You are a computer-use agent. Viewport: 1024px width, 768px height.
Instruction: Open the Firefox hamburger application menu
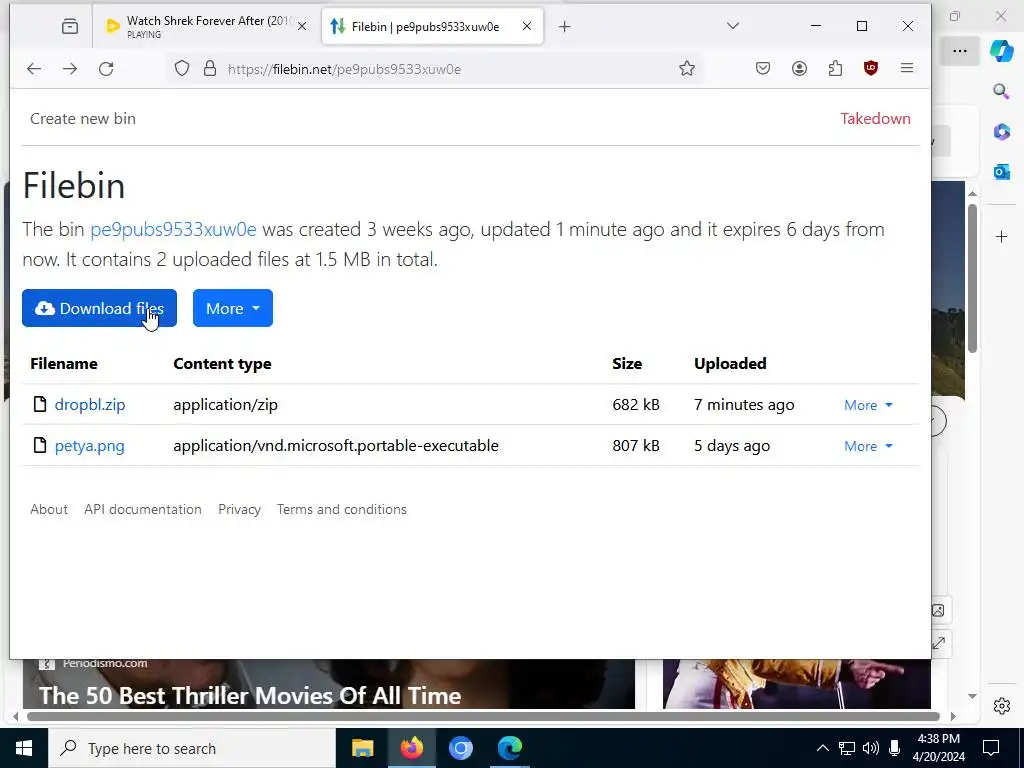tap(907, 68)
